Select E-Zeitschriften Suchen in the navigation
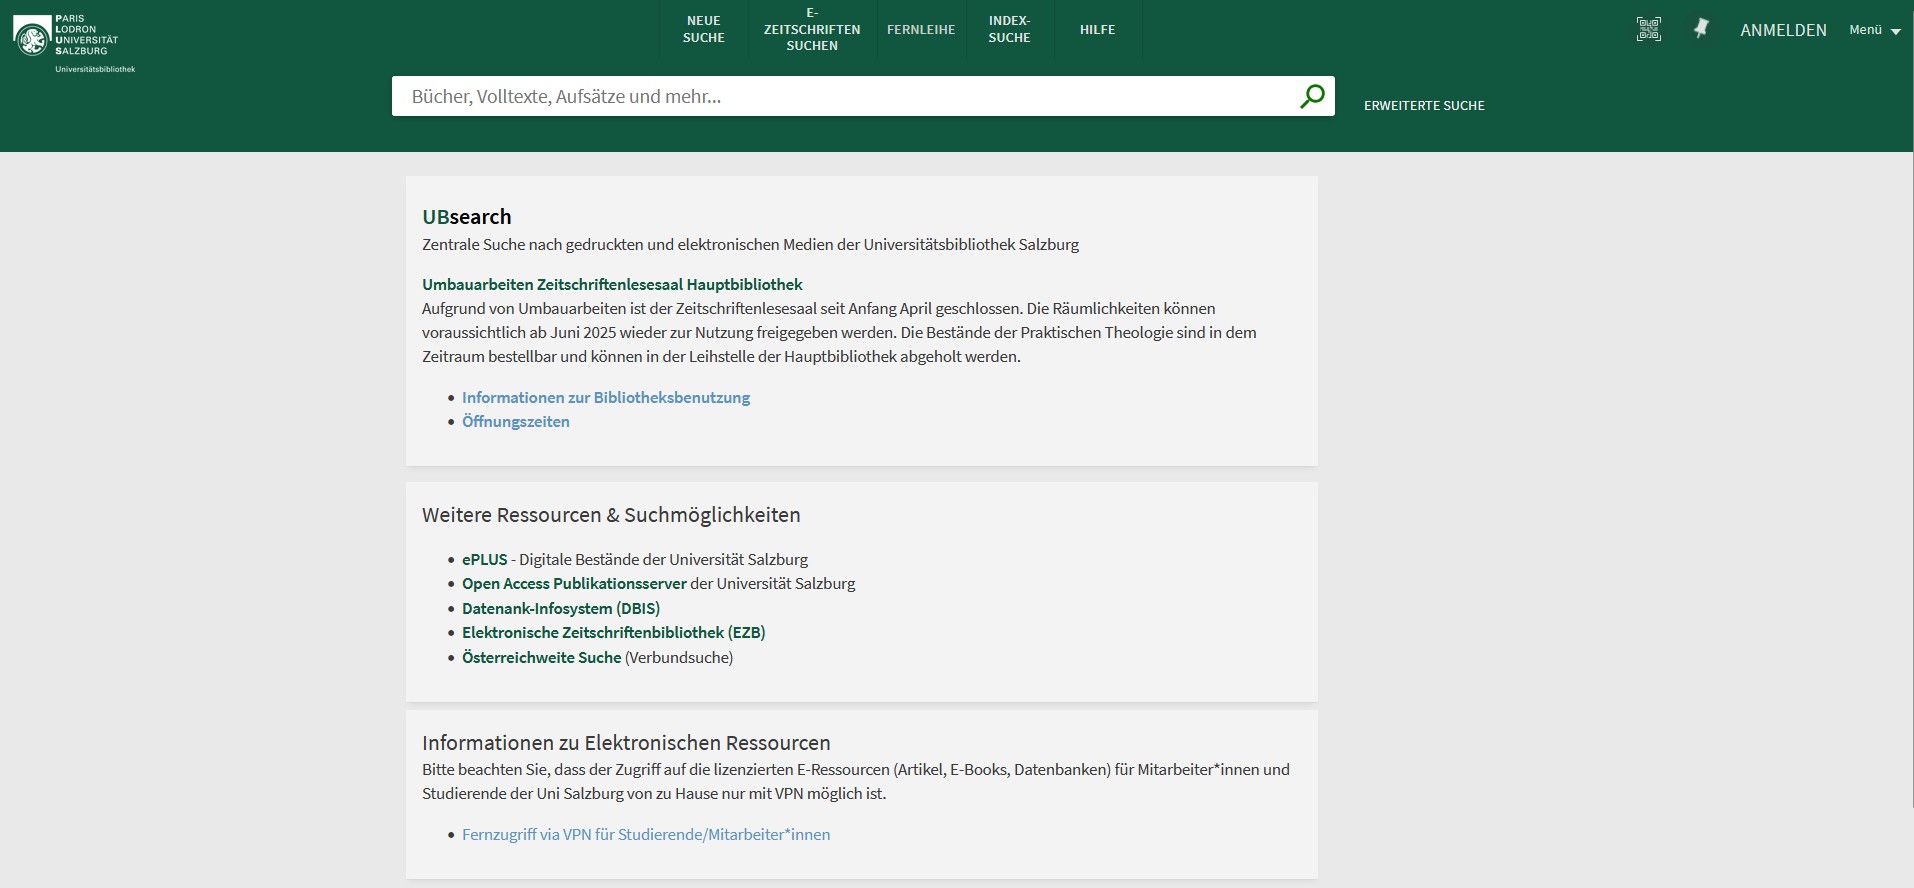This screenshot has width=1914, height=888. (811, 29)
